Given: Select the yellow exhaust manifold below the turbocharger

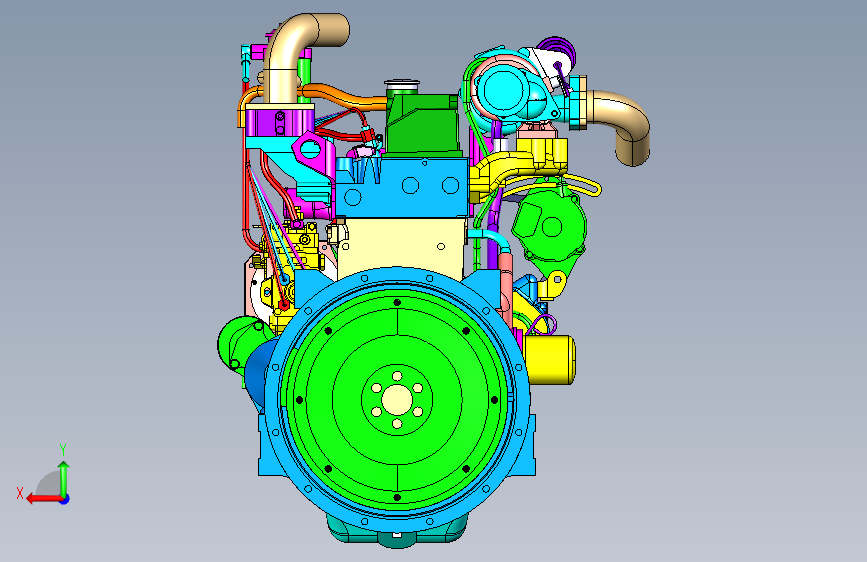Looking at the screenshot, I should click(520, 163).
